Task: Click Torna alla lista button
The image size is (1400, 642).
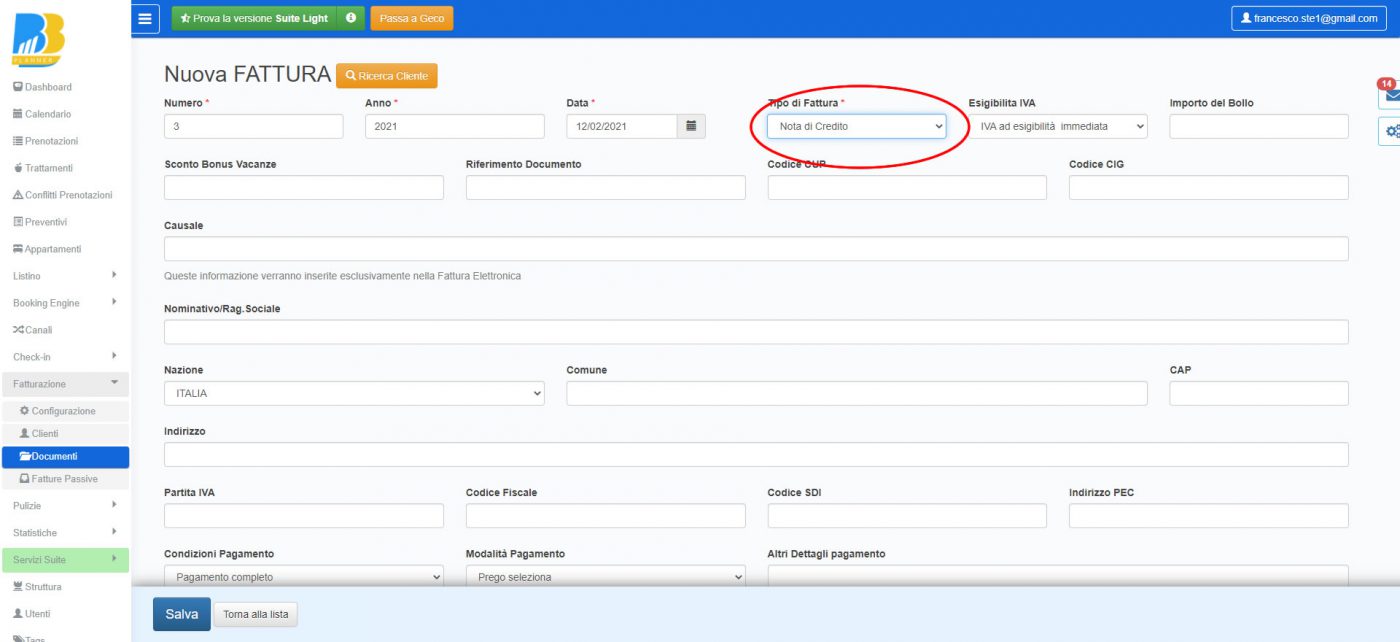Action: [255, 615]
